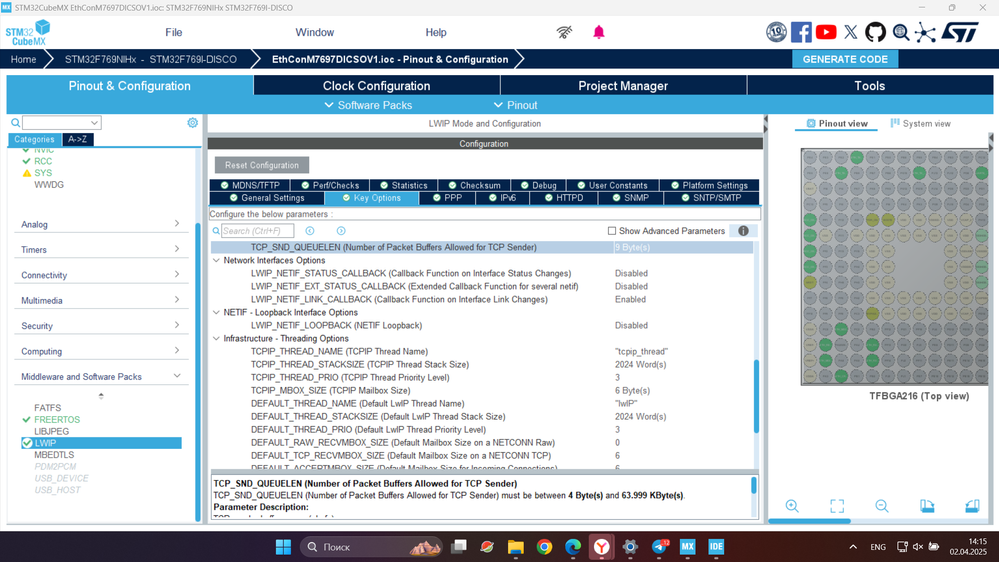The height and width of the screenshot is (562, 999).
Task: Open the YouTube icon in header
Action: 826,32
